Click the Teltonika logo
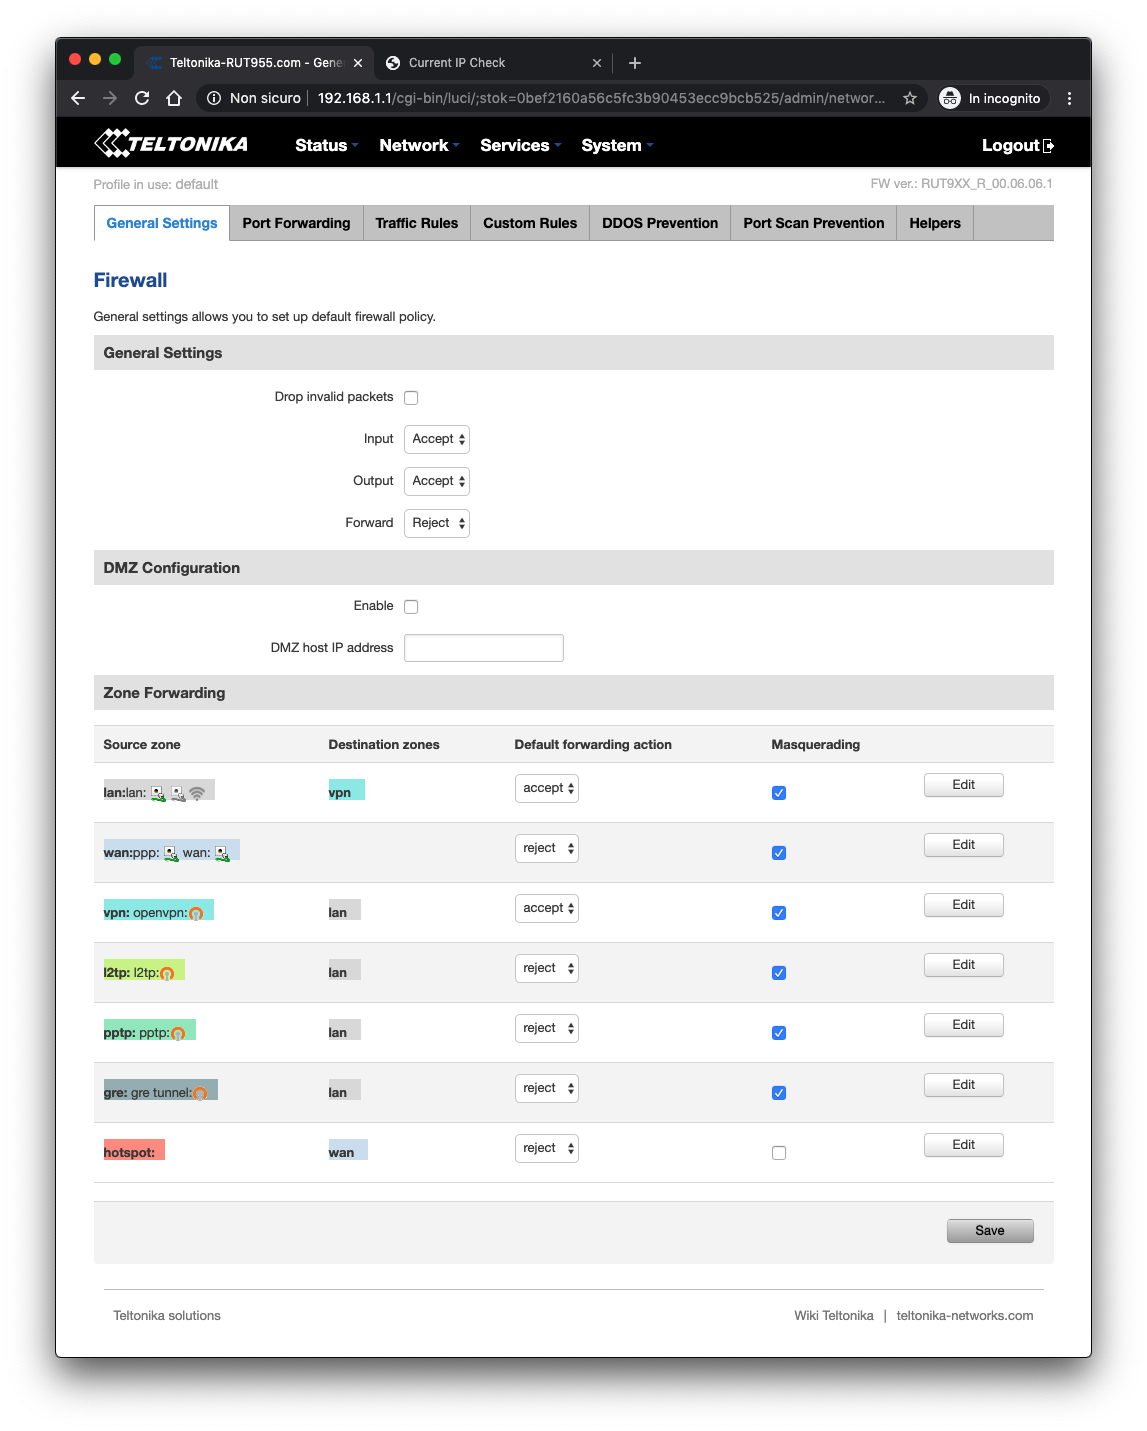 171,144
